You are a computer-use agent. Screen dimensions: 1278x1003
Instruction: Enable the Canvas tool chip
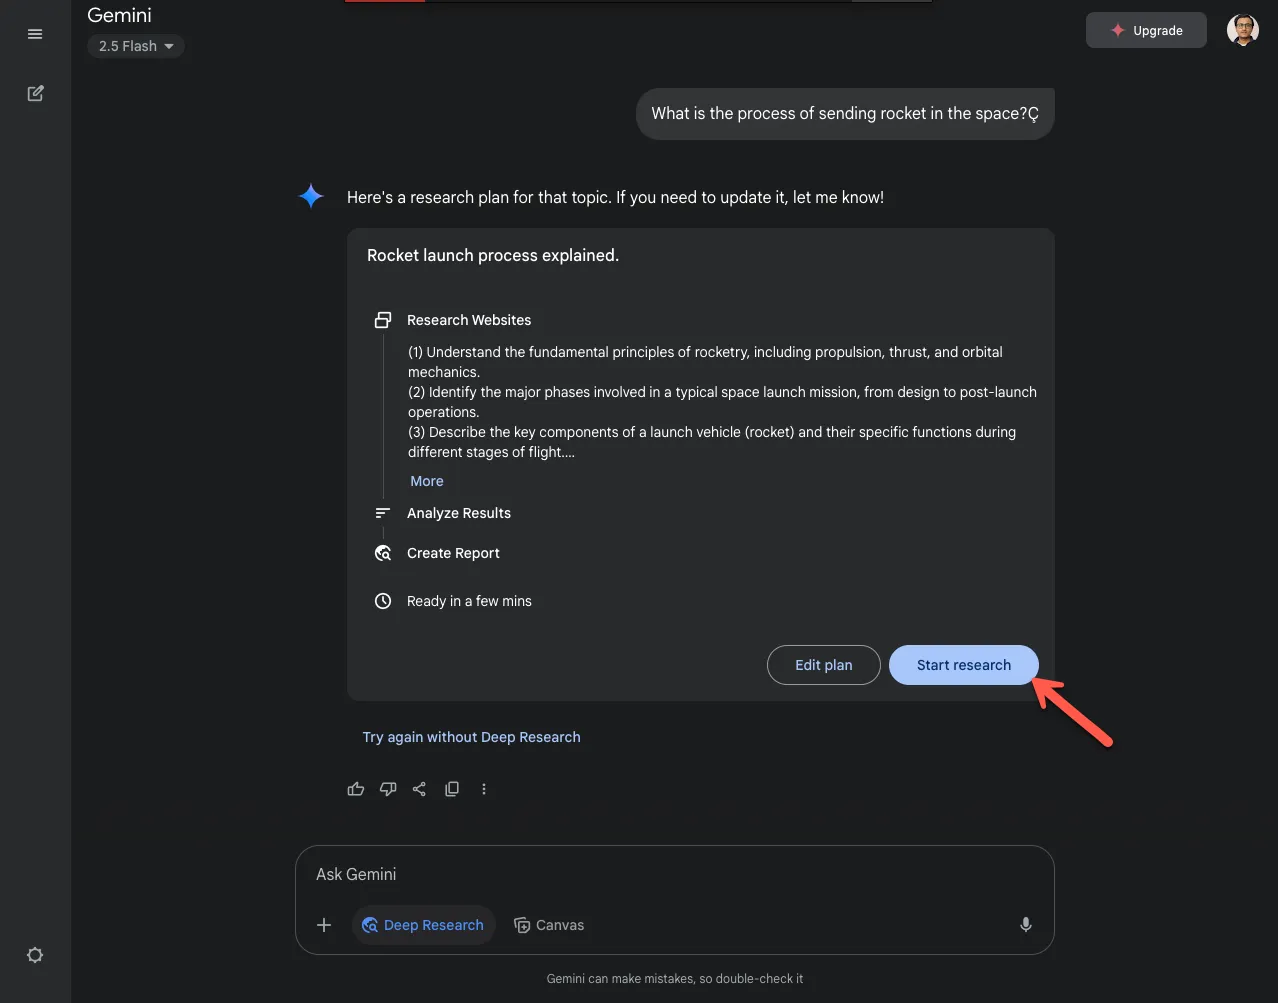(x=549, y=925)
